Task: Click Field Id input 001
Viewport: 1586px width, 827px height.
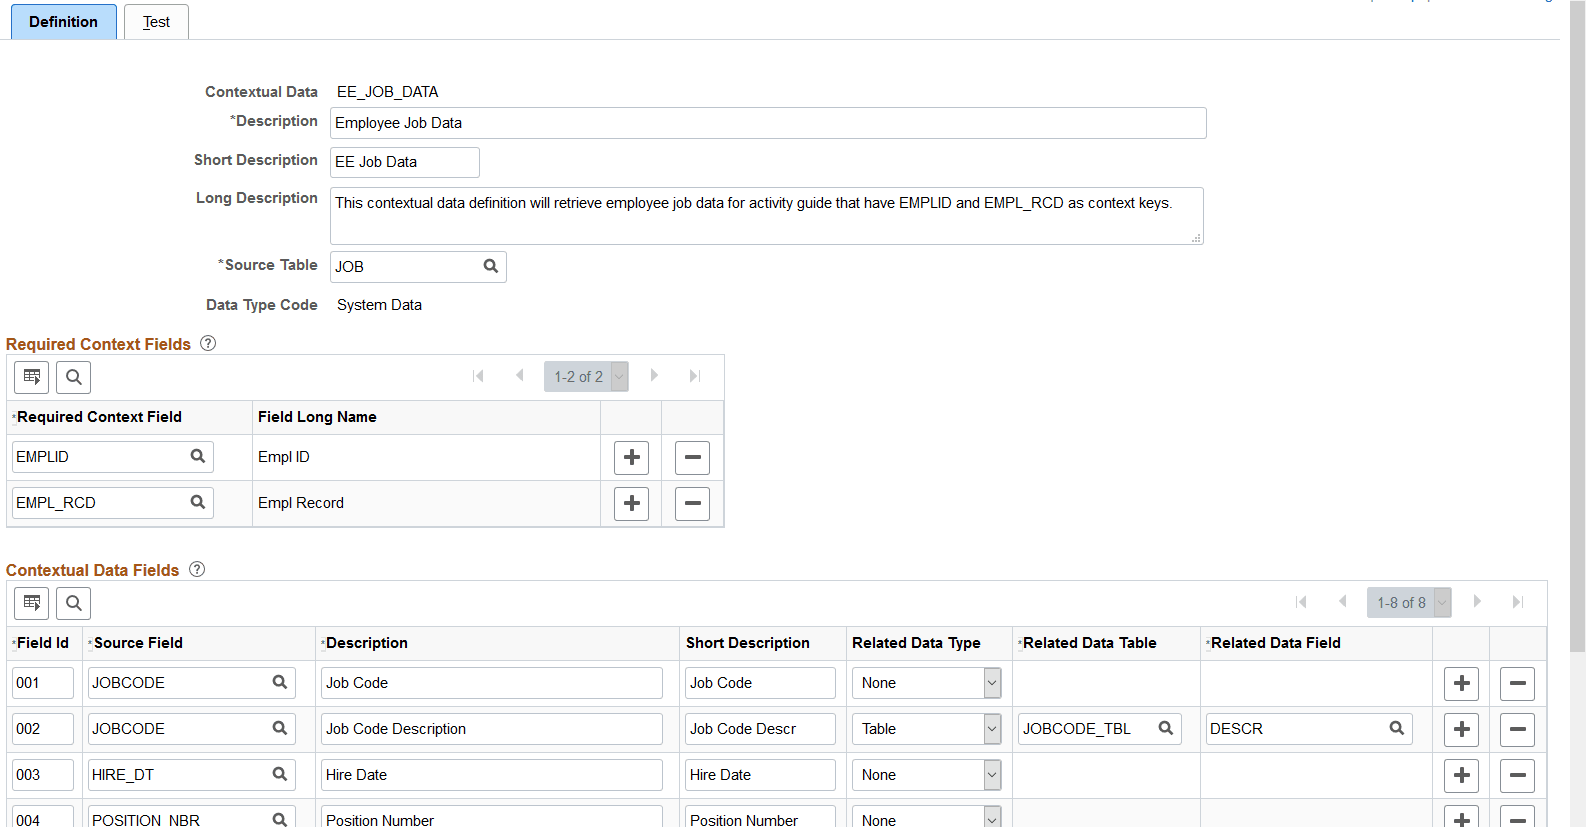Action: tap(43, 683)
